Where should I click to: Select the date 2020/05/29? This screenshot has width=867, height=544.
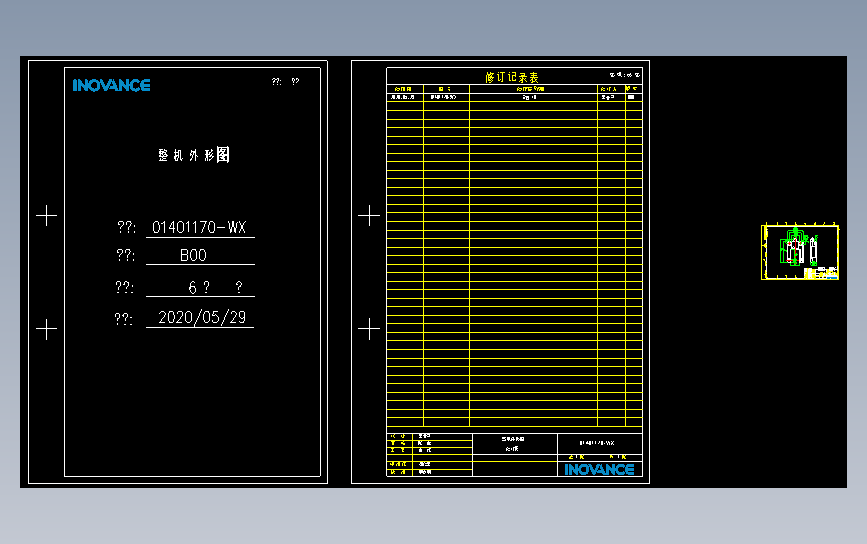[x=202, y=317]
